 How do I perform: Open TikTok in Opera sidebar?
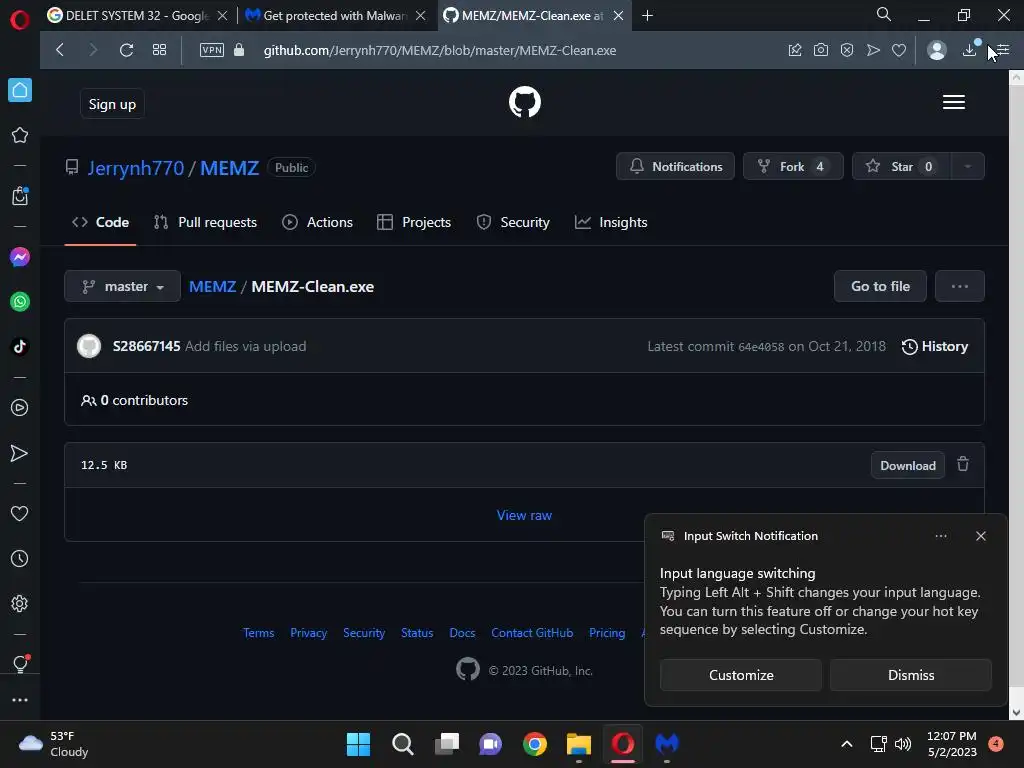20,346
